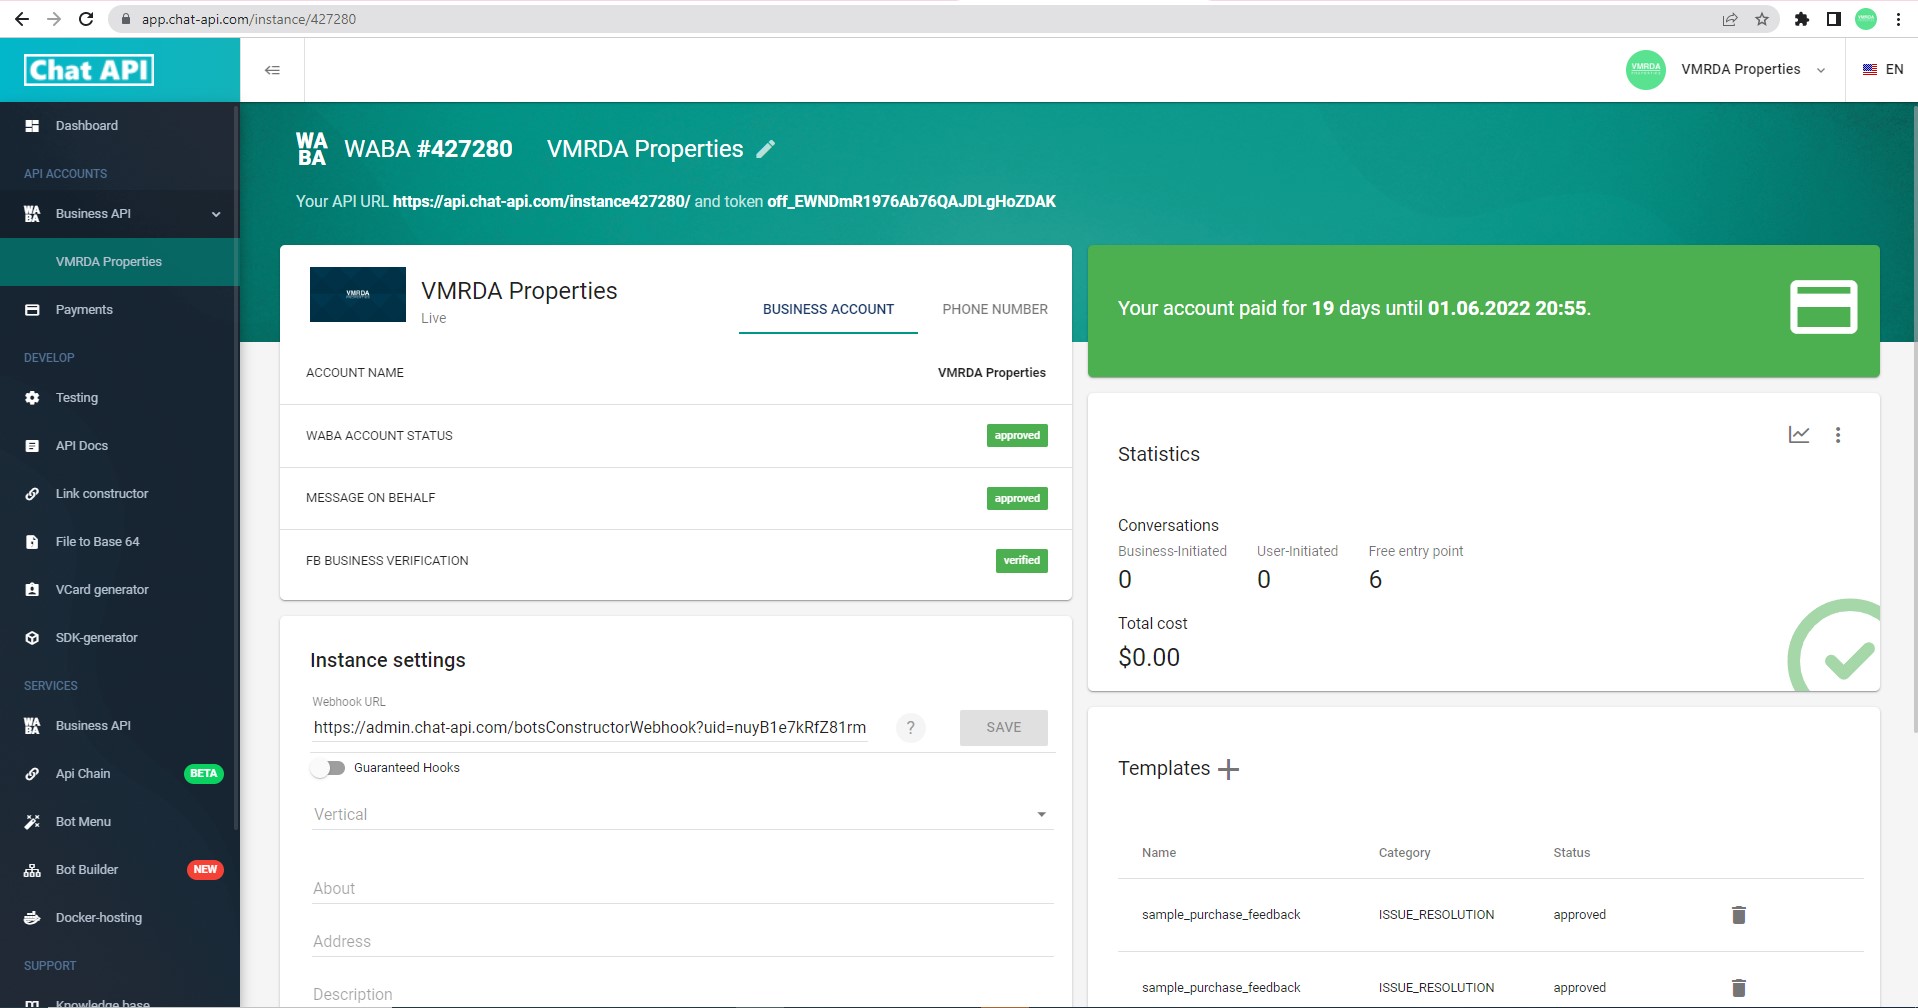This screenshot has height=1008, width=1918.
Task: Click the payment card icon in green banner
Action: coord(1823,307)
